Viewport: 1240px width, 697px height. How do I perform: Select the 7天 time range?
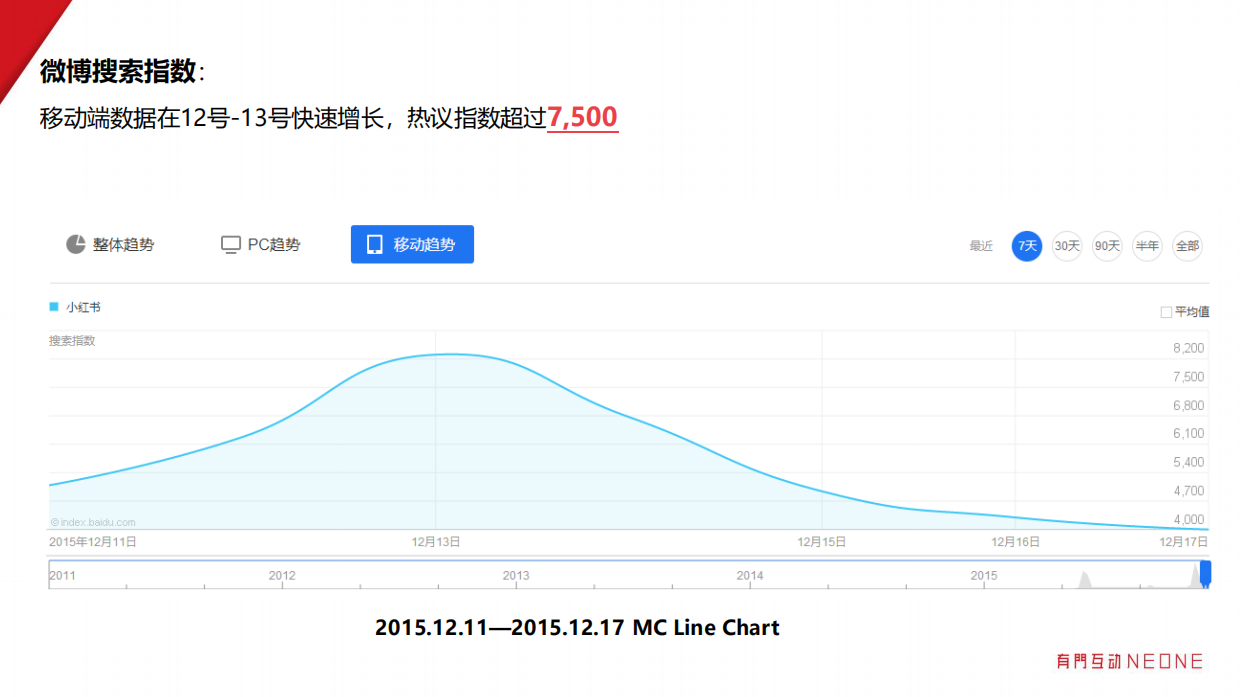pos(1027,246)
